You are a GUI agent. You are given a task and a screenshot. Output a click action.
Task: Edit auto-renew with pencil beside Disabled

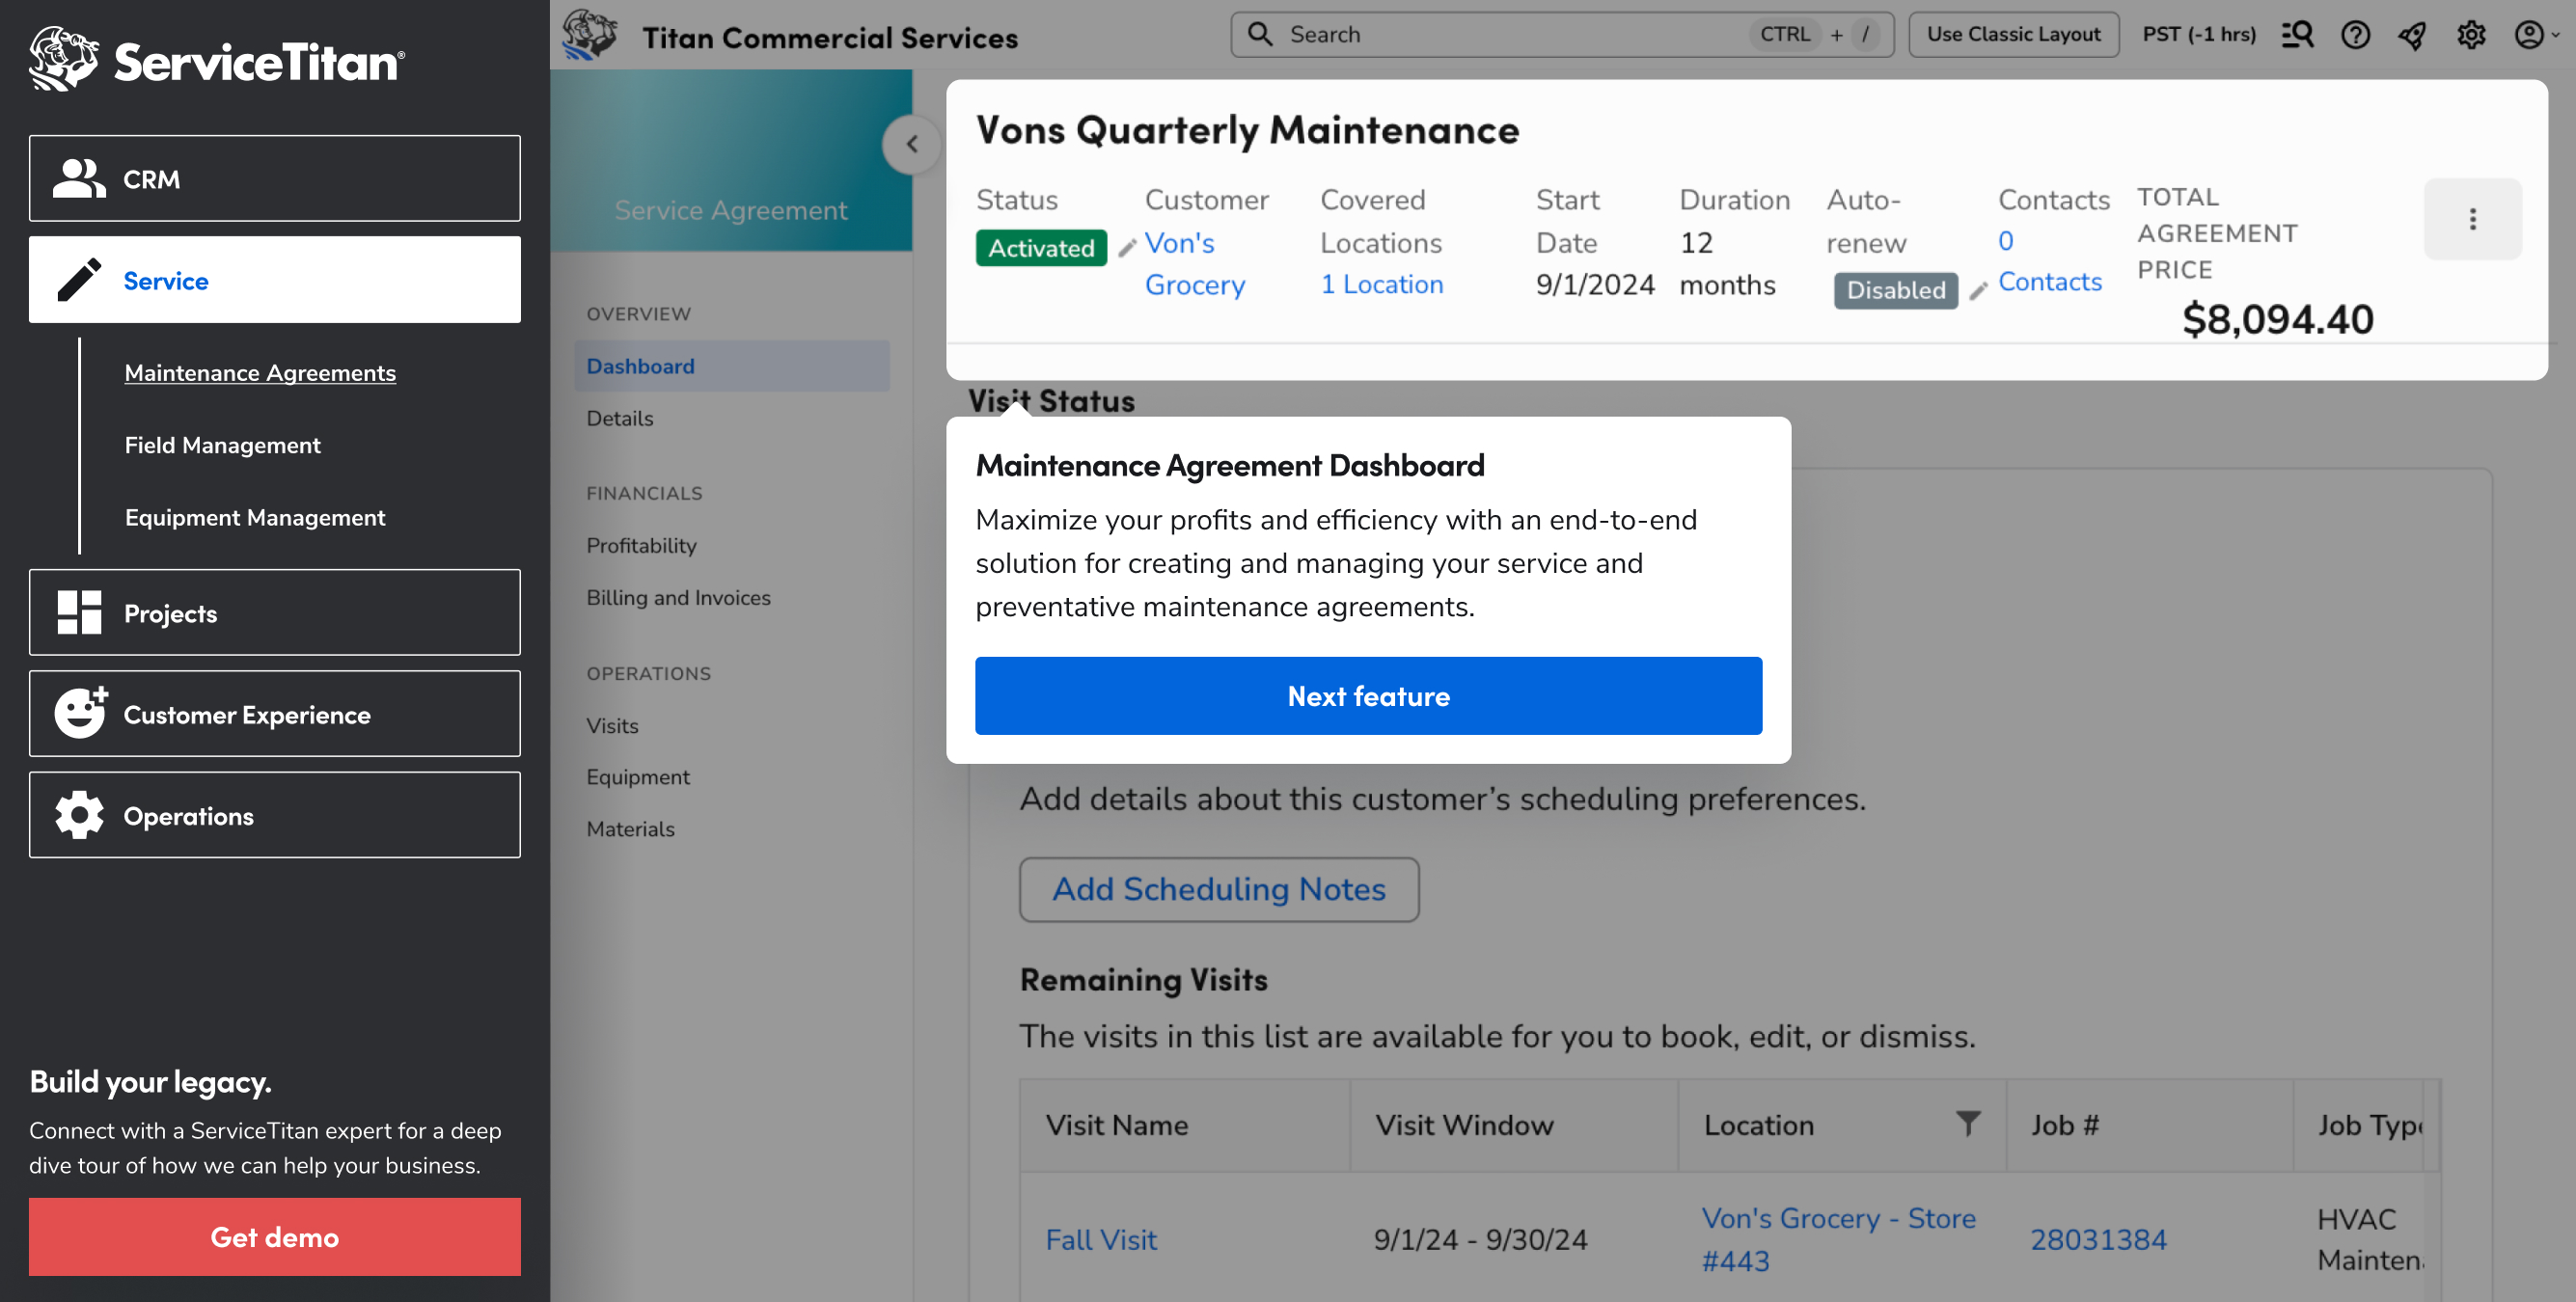pos(1978,291)
